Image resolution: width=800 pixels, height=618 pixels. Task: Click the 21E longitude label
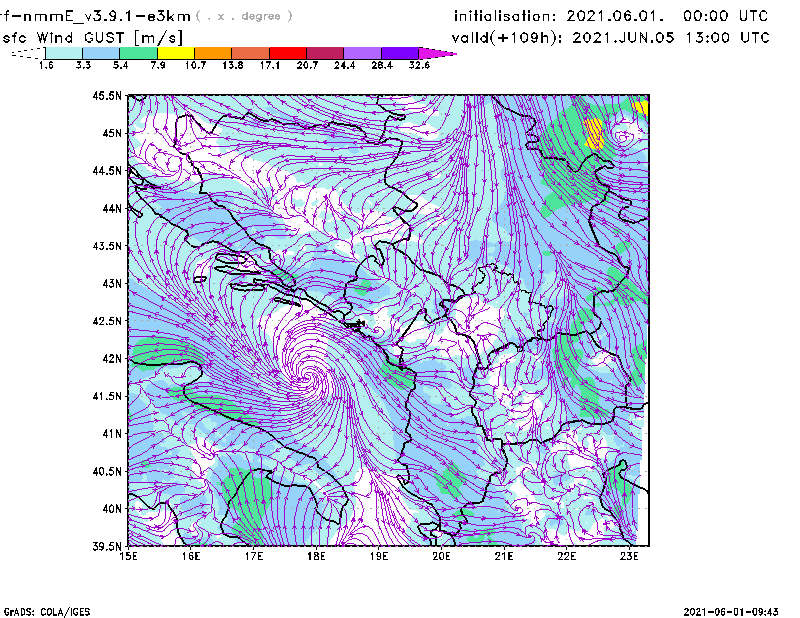(x=504, y=556)
